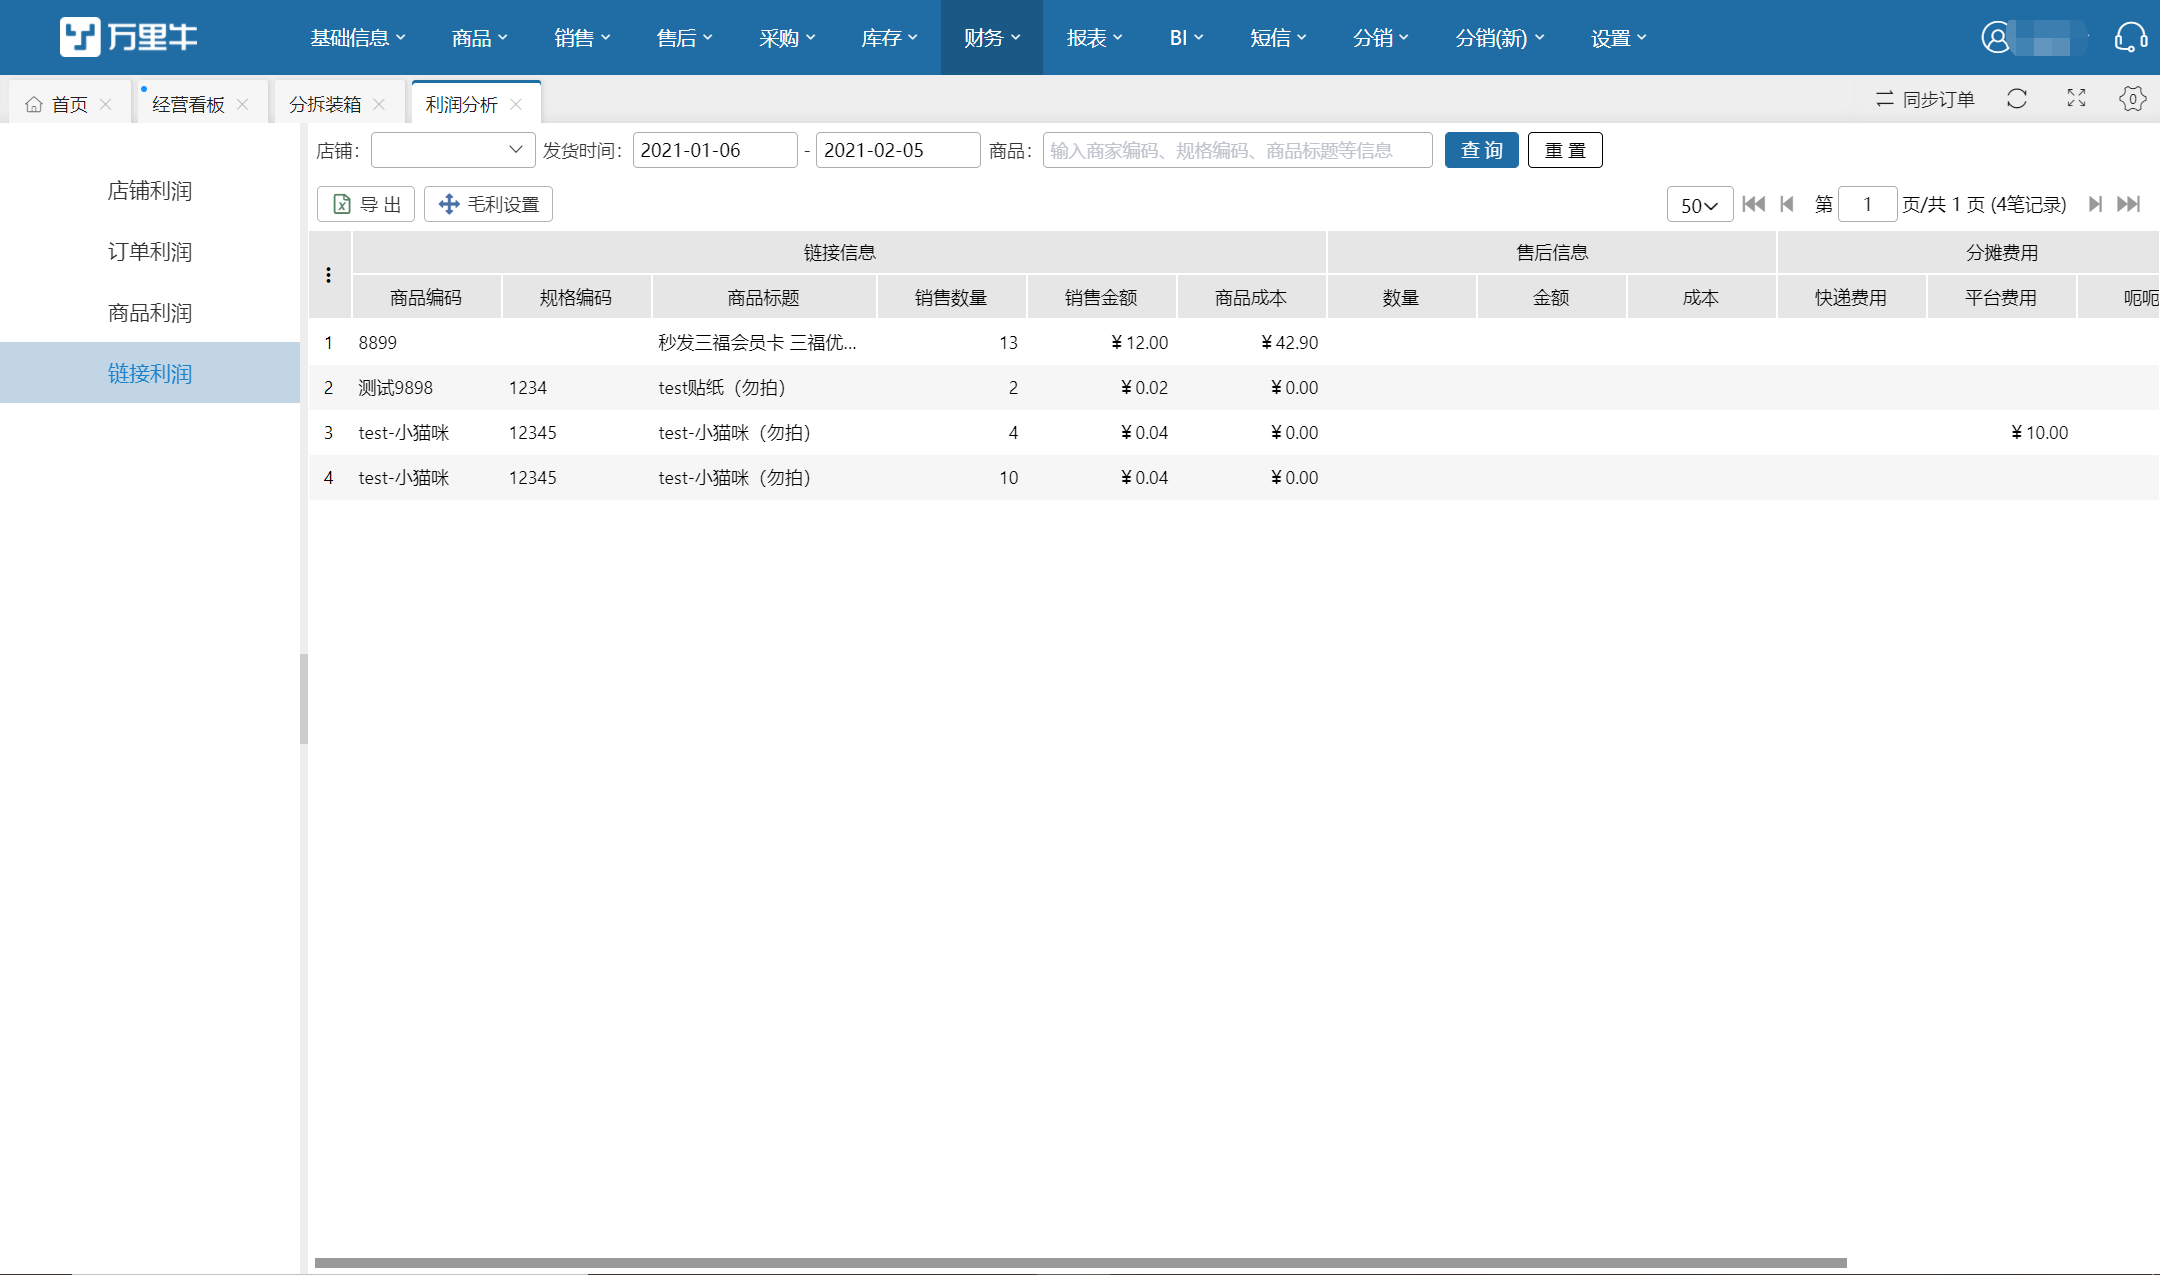Open the 分销(新) menu
Image resolution: width=2160 pixels, height=1275 pixels.
(1500, 38)
